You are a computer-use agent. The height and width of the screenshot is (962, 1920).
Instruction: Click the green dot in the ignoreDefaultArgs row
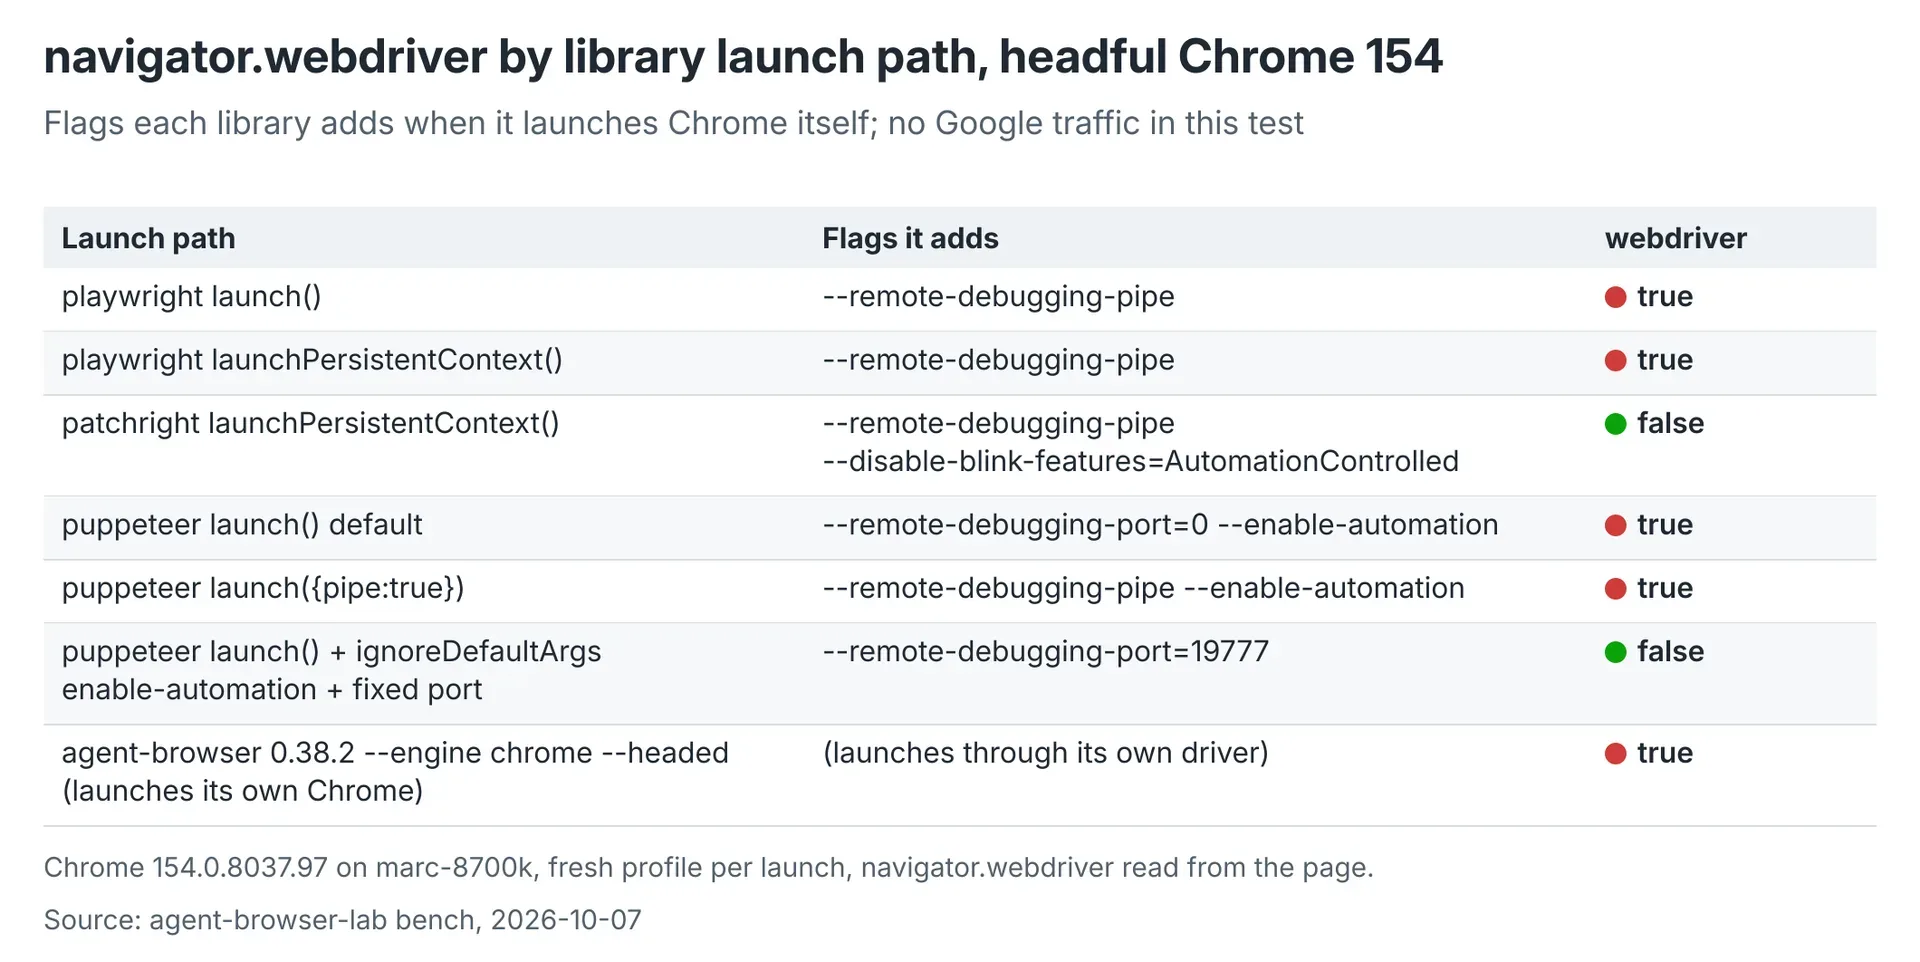tap(1615, 652)
